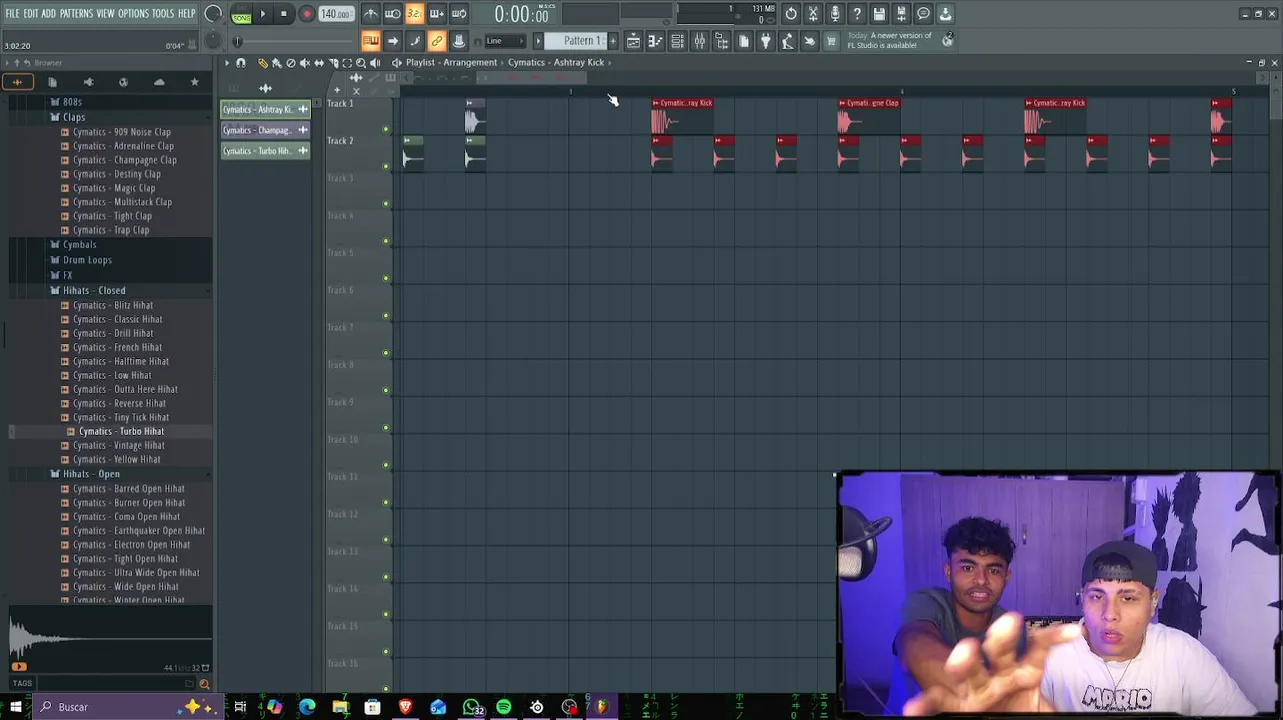Click the play button
Viewport: 1283px width, 720px height.
262,14
